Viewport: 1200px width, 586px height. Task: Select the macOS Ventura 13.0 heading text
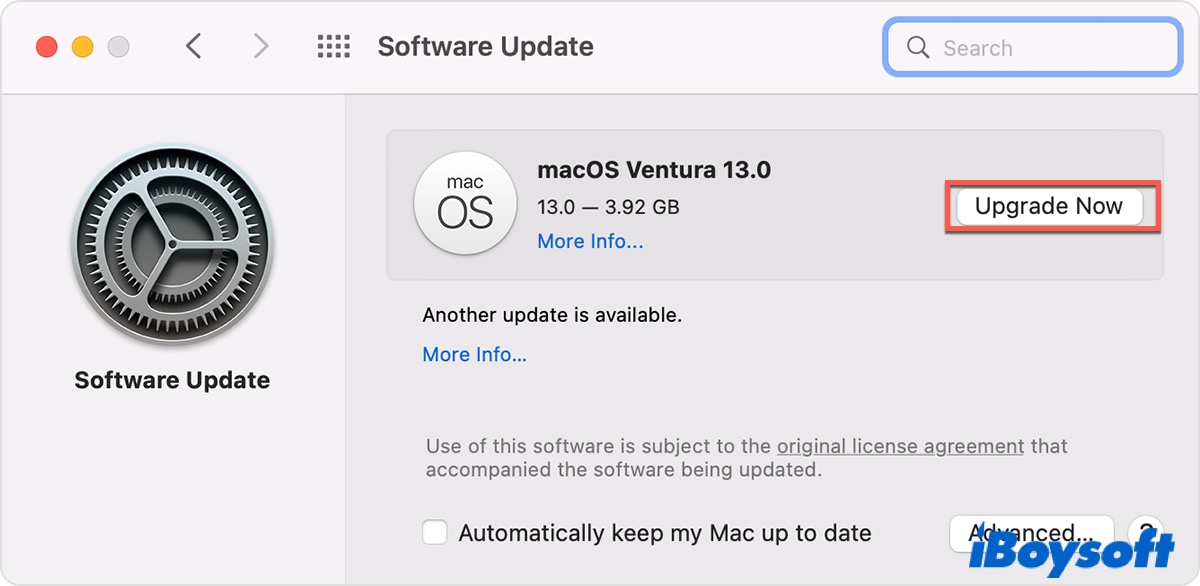[x=654, y=170]
